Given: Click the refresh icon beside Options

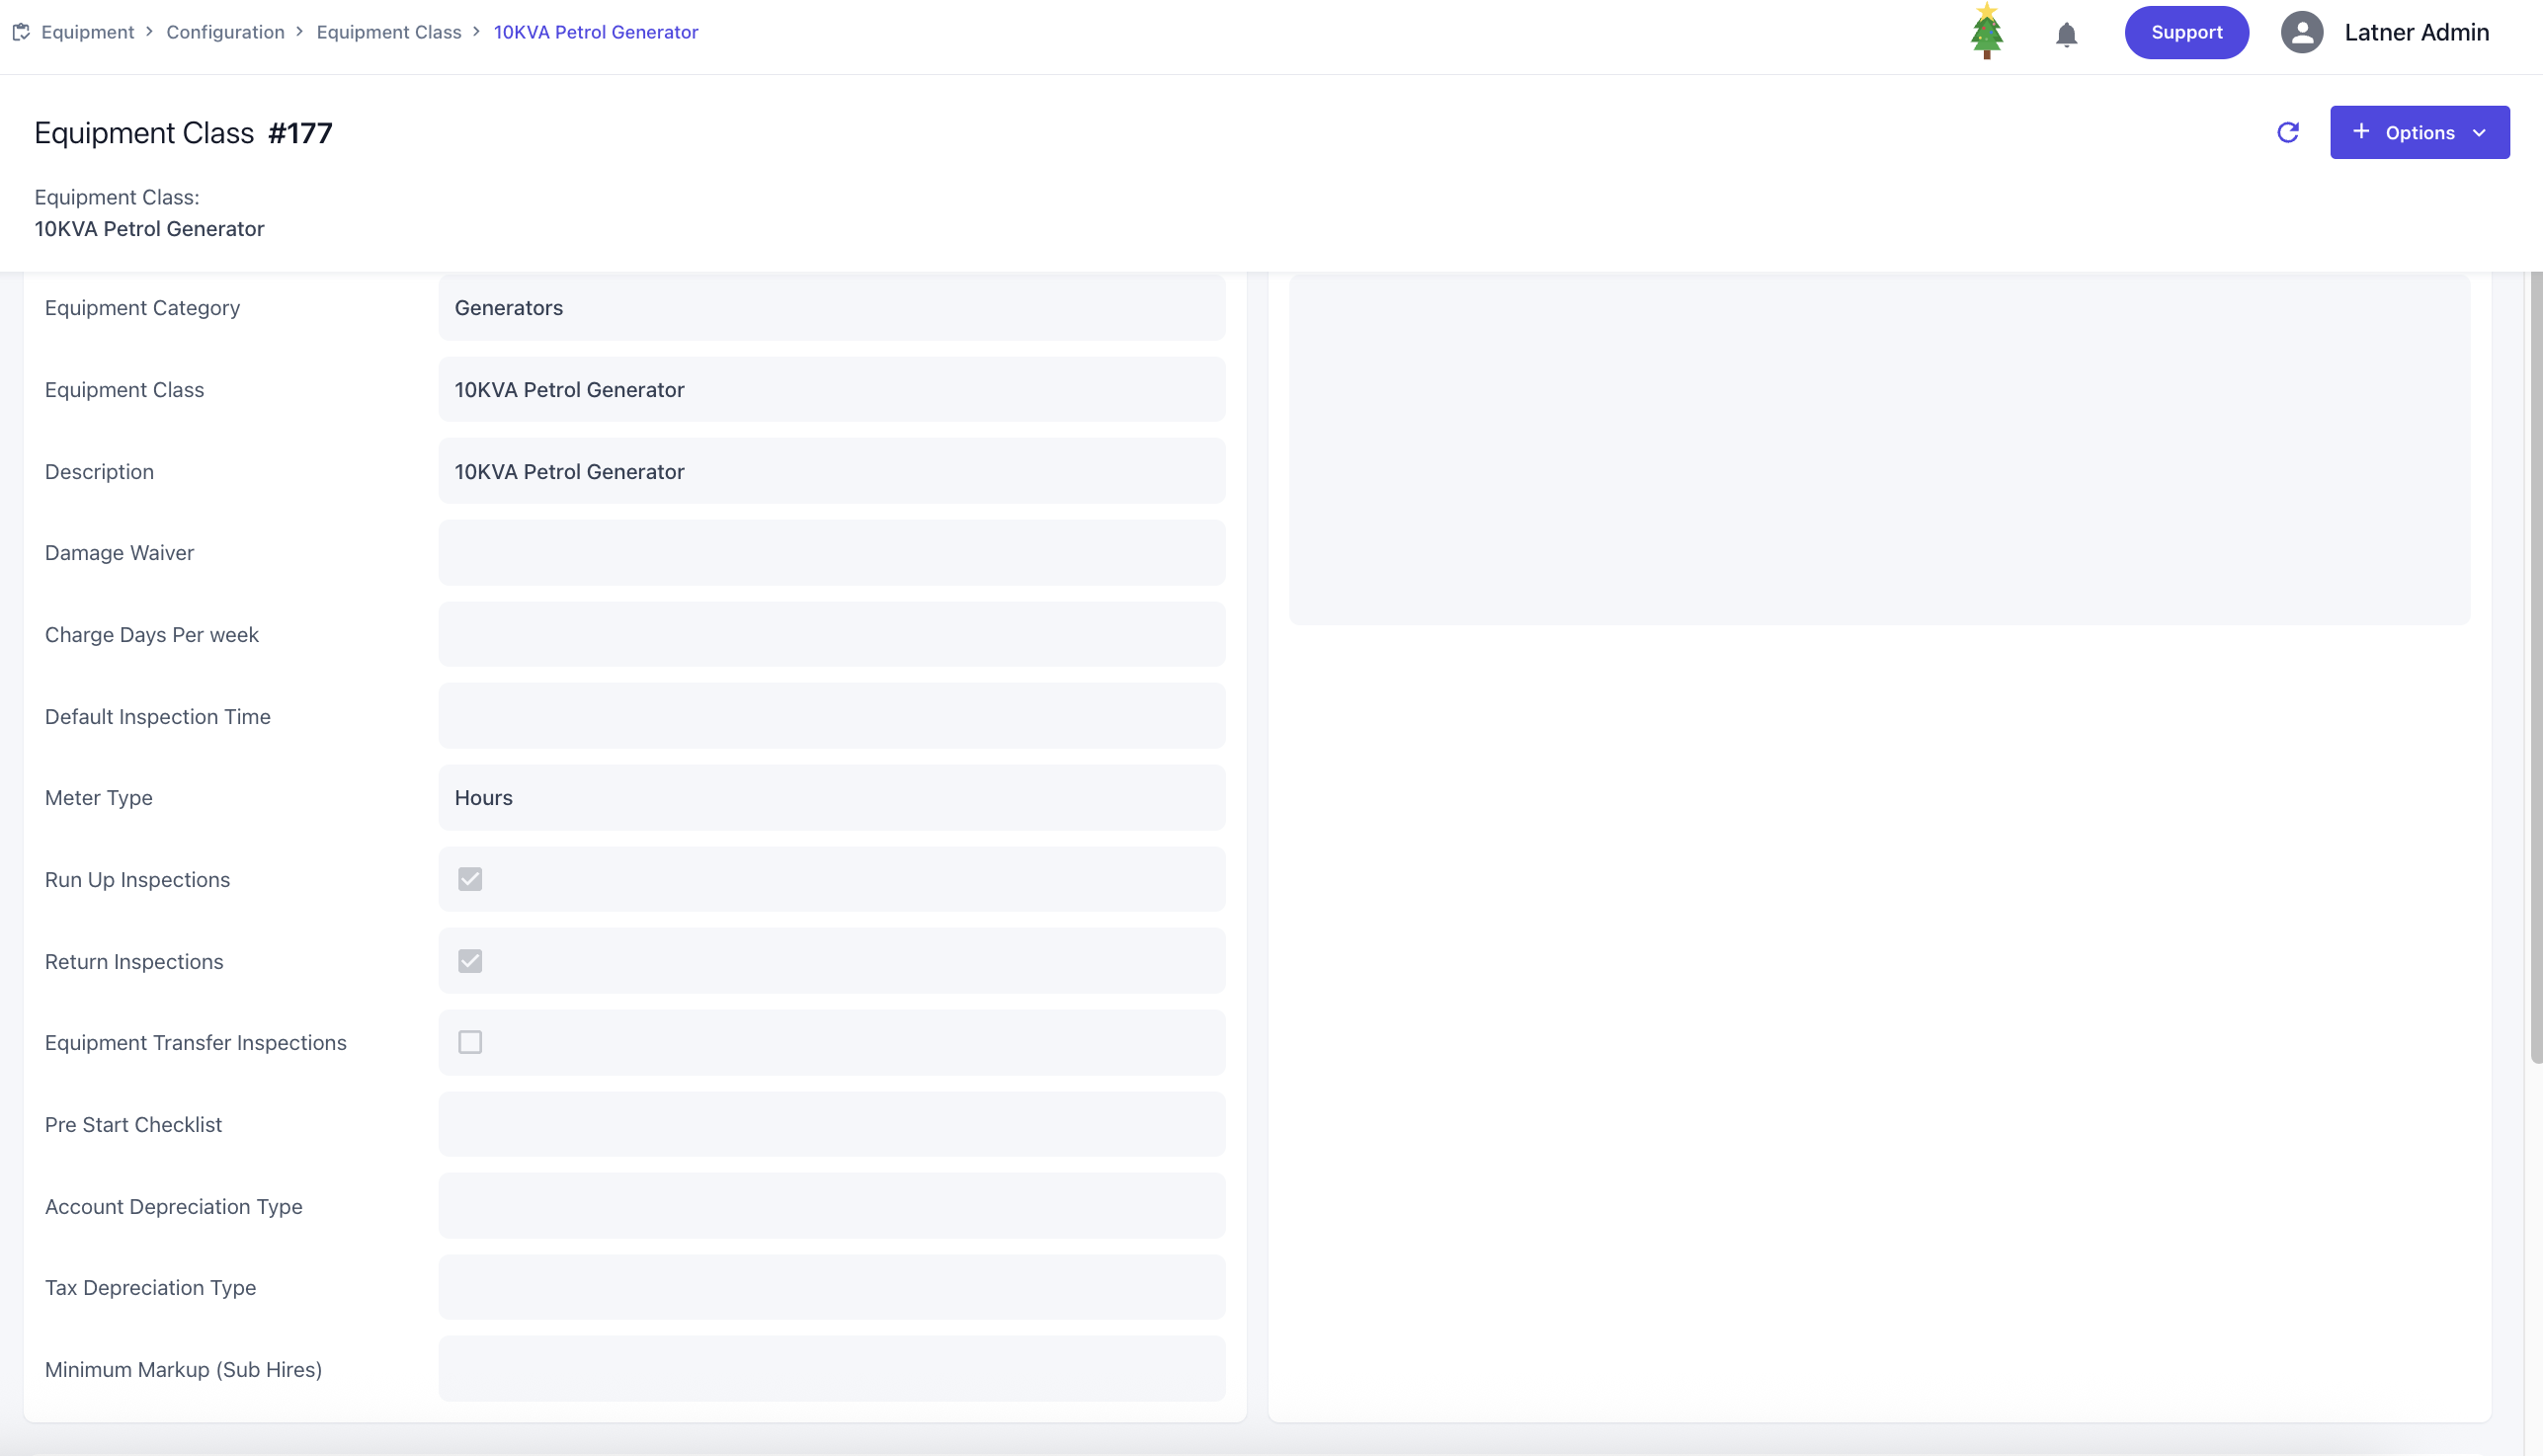Looking at the screenshot, I should pos(2287,132).
